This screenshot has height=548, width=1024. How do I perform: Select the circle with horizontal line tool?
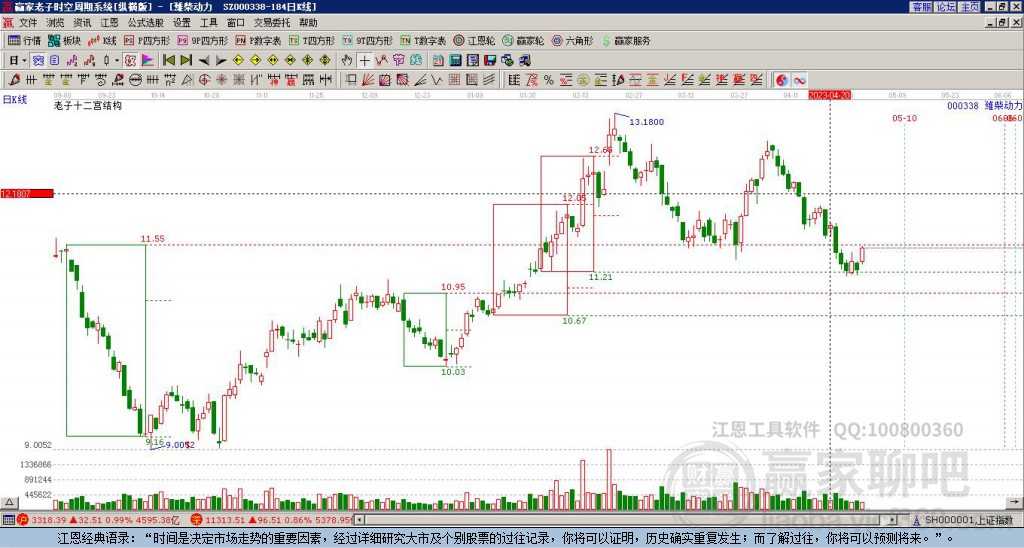[x=135, y=80]
